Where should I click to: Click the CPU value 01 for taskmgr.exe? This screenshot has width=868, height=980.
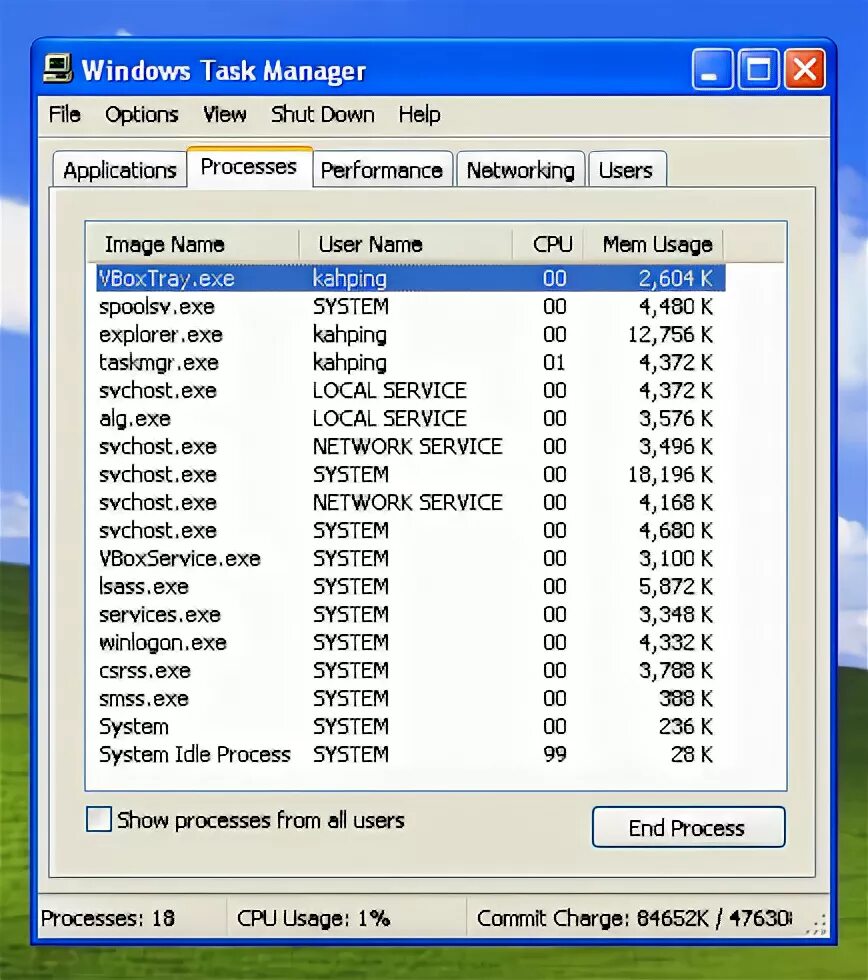click(554, 362)
